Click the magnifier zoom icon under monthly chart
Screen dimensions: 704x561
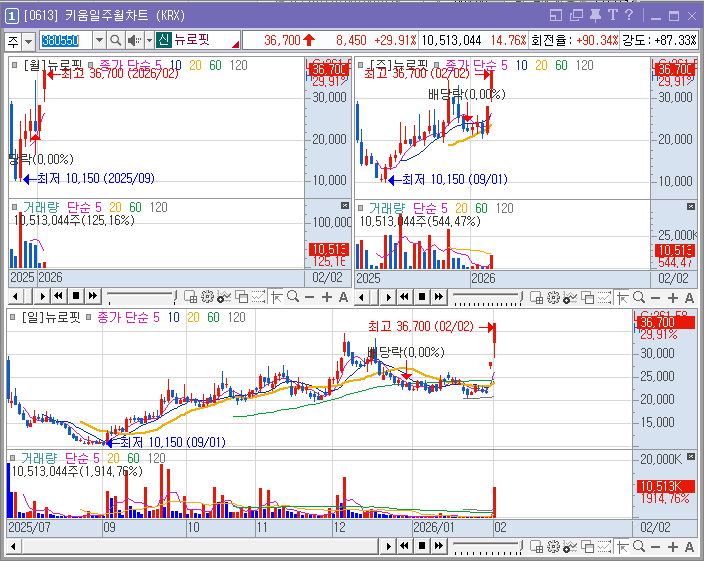[x=293, y=297]
